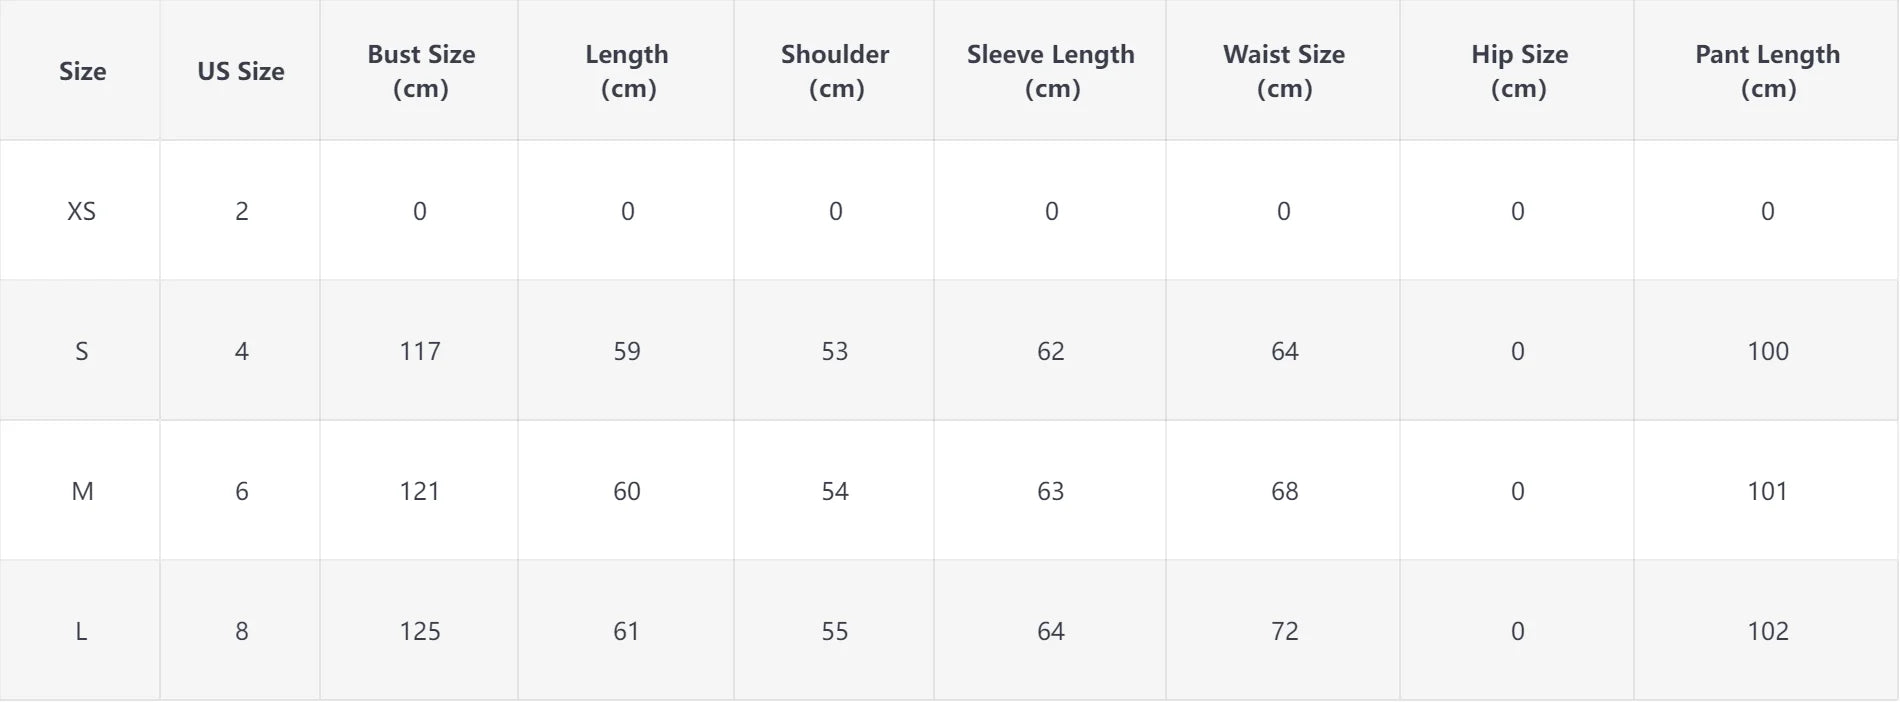Click the Bust Size (cm) header
The height and width of the screenshot is (702, 1900).
[420, 71]
